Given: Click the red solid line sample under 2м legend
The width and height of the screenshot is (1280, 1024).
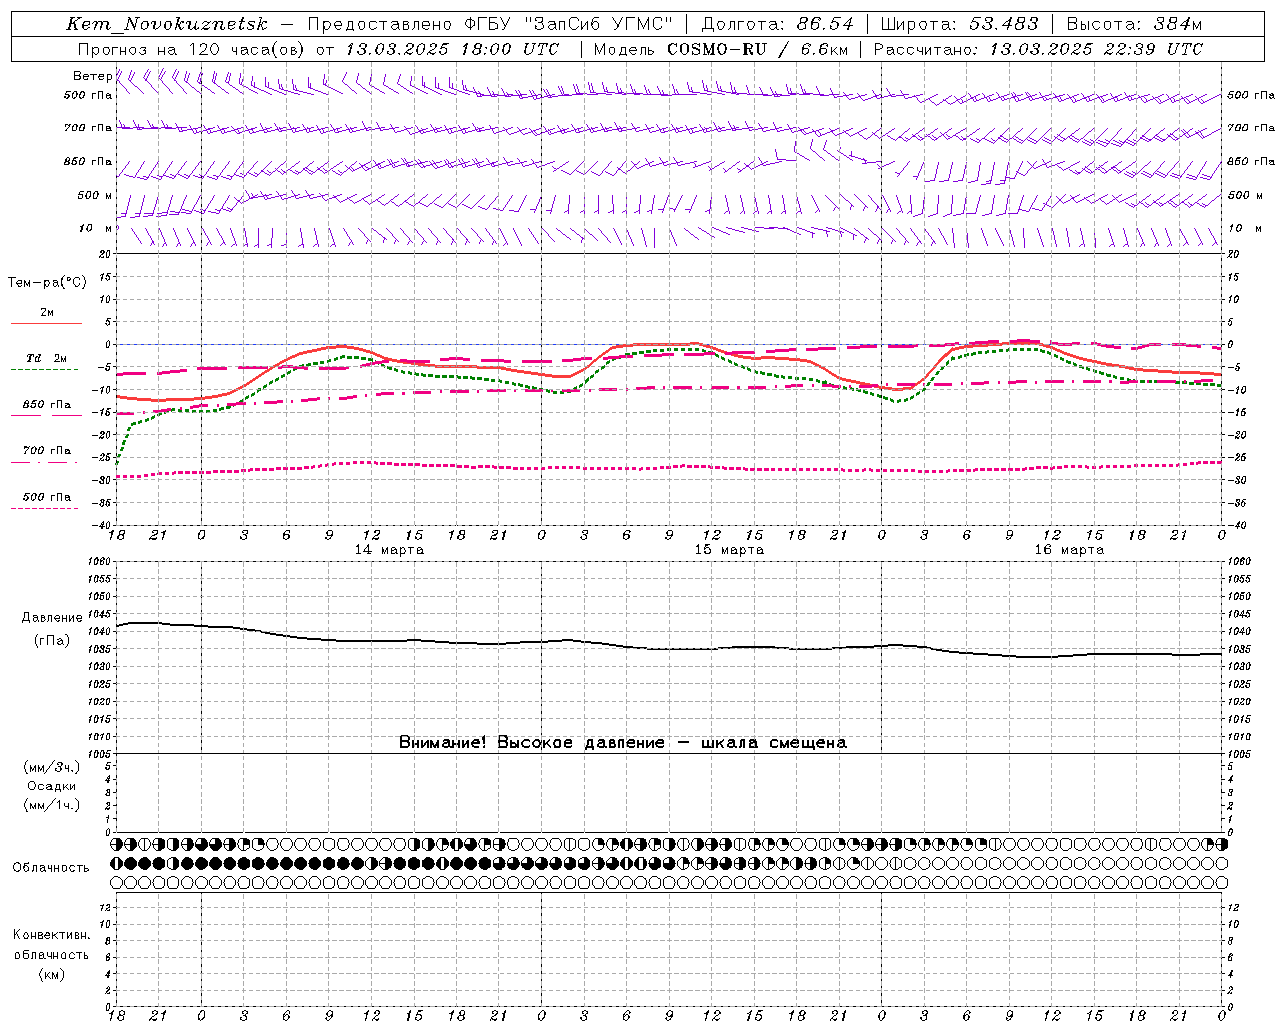Looking at the screenshot, I should tap(46, 323).
